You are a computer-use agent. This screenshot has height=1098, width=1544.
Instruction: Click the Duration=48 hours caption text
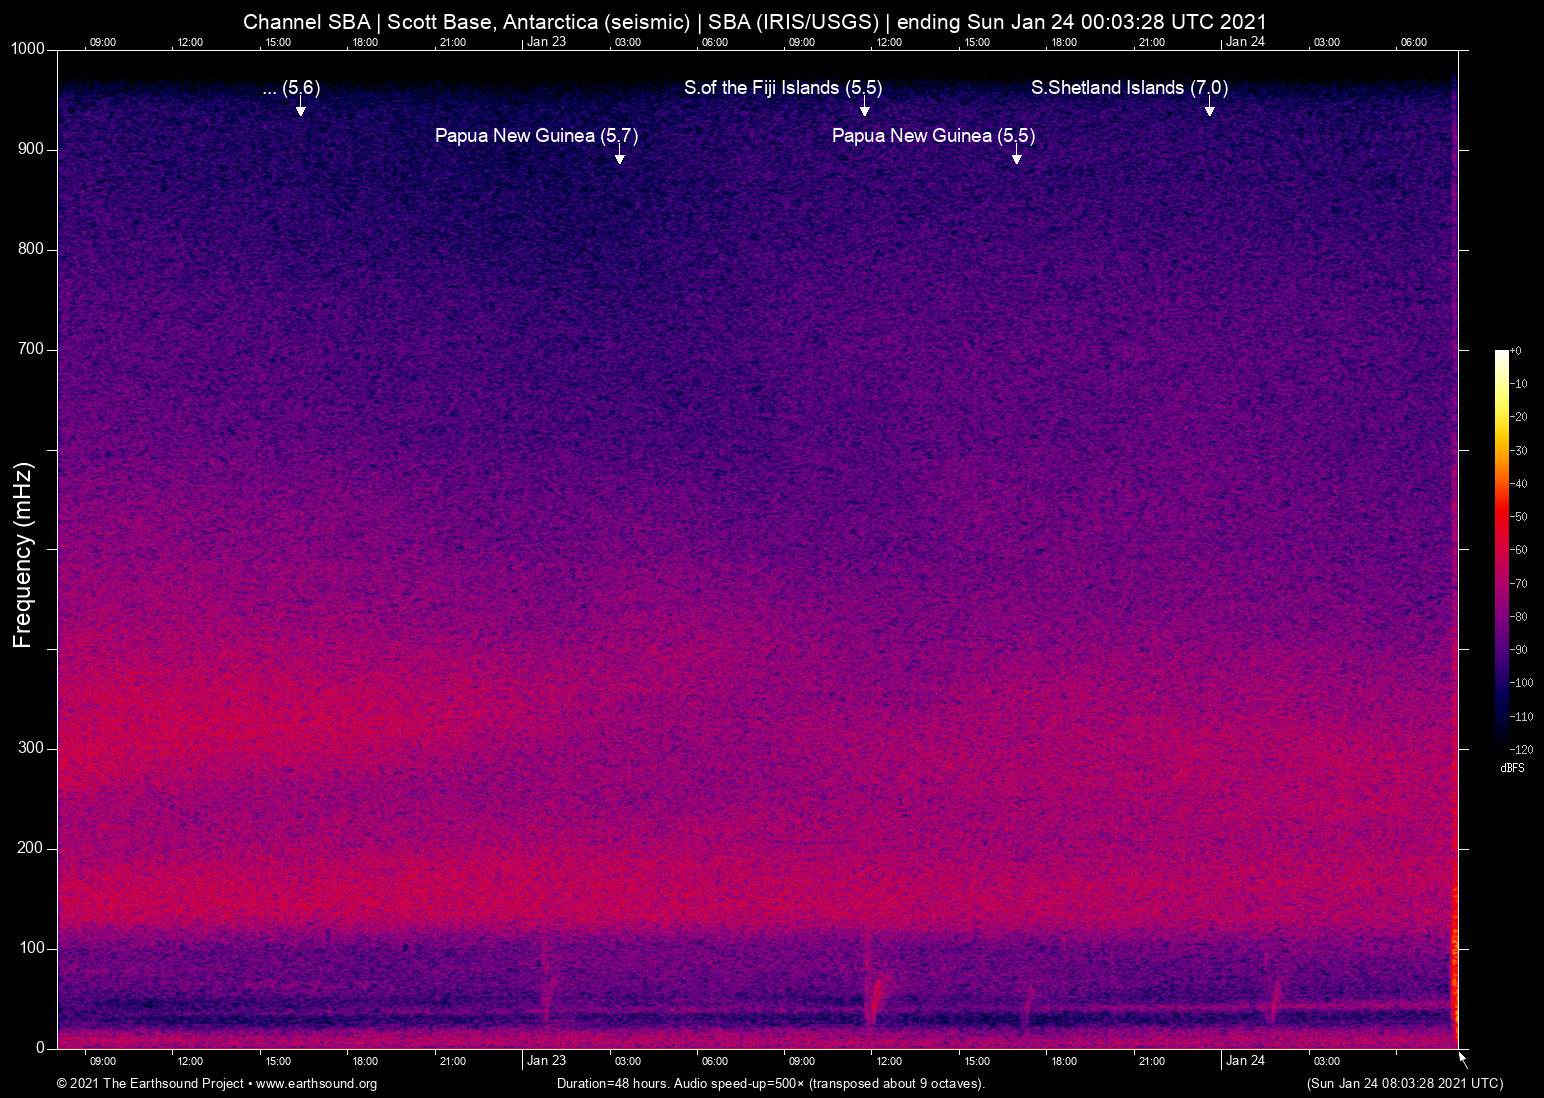pyautogui.click(x=771, y=1084)
